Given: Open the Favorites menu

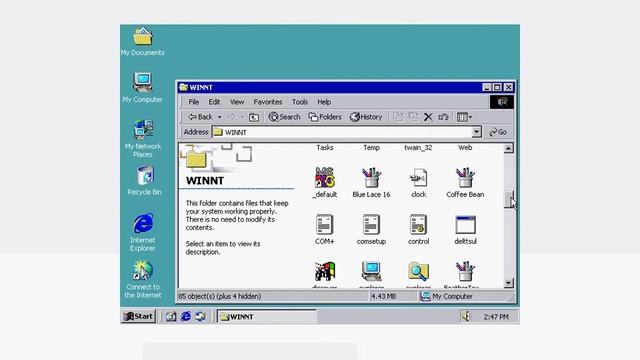Looking at the screenshot, I should click(x=268, y=102).
